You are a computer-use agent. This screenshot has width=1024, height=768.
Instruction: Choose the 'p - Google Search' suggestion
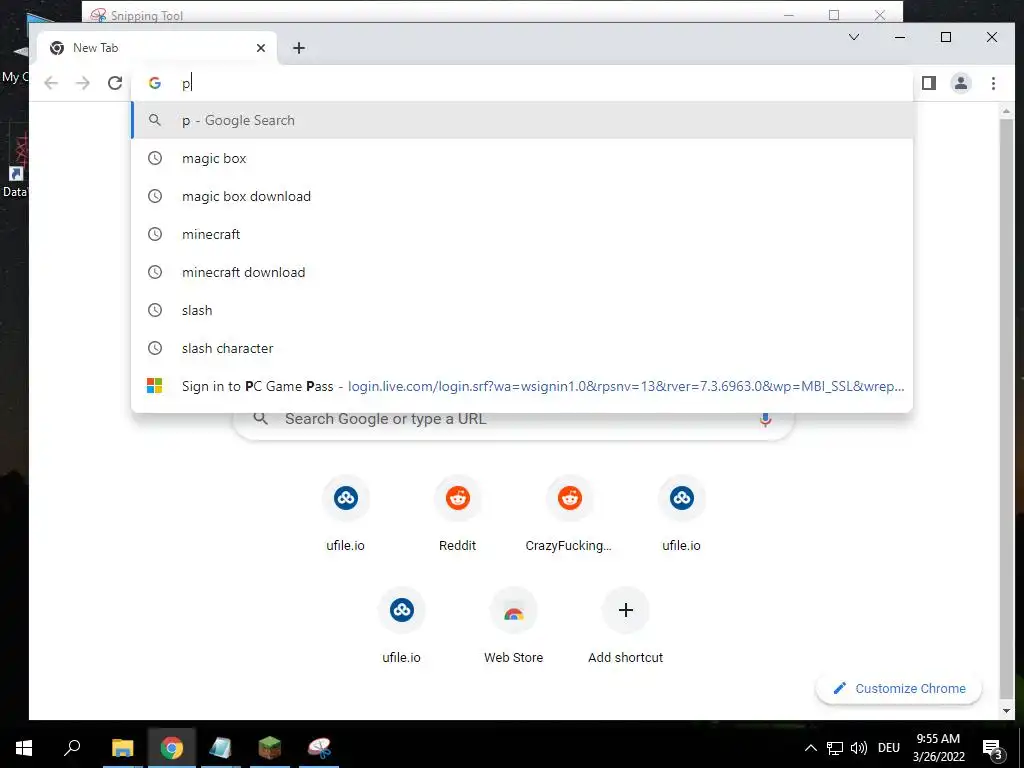tap(522, 120)
